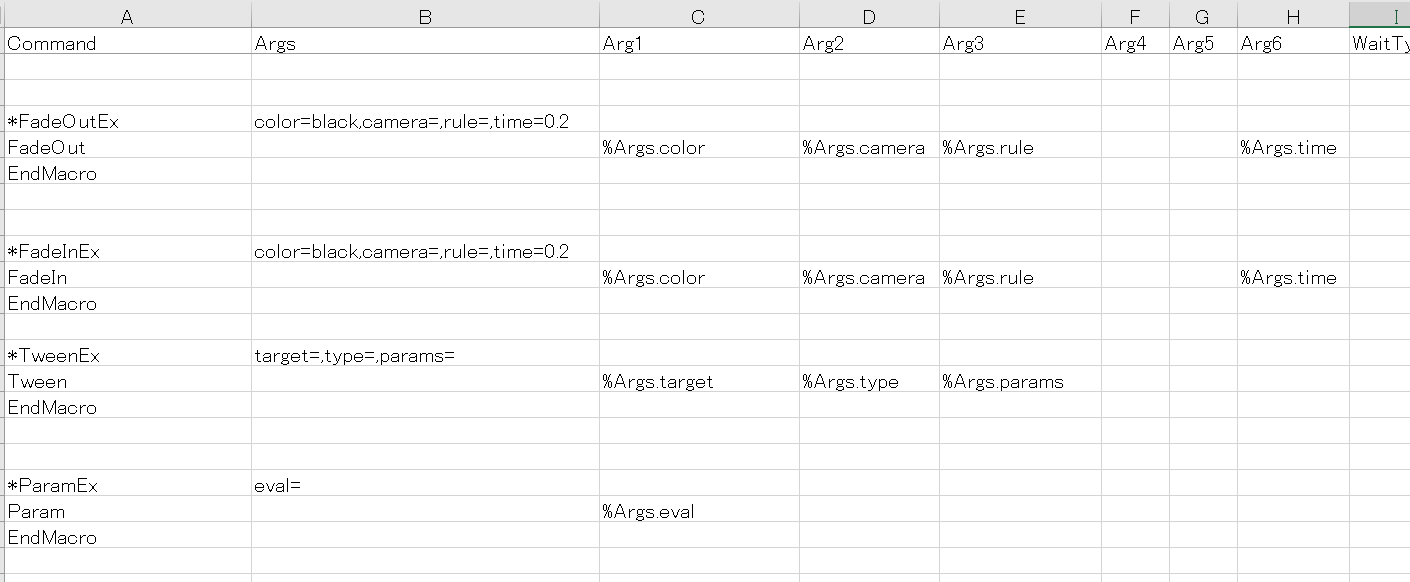Select column A header
The height and width of the screenshot is (582, 1410).
pyautogui.click(x=126, y=16)
